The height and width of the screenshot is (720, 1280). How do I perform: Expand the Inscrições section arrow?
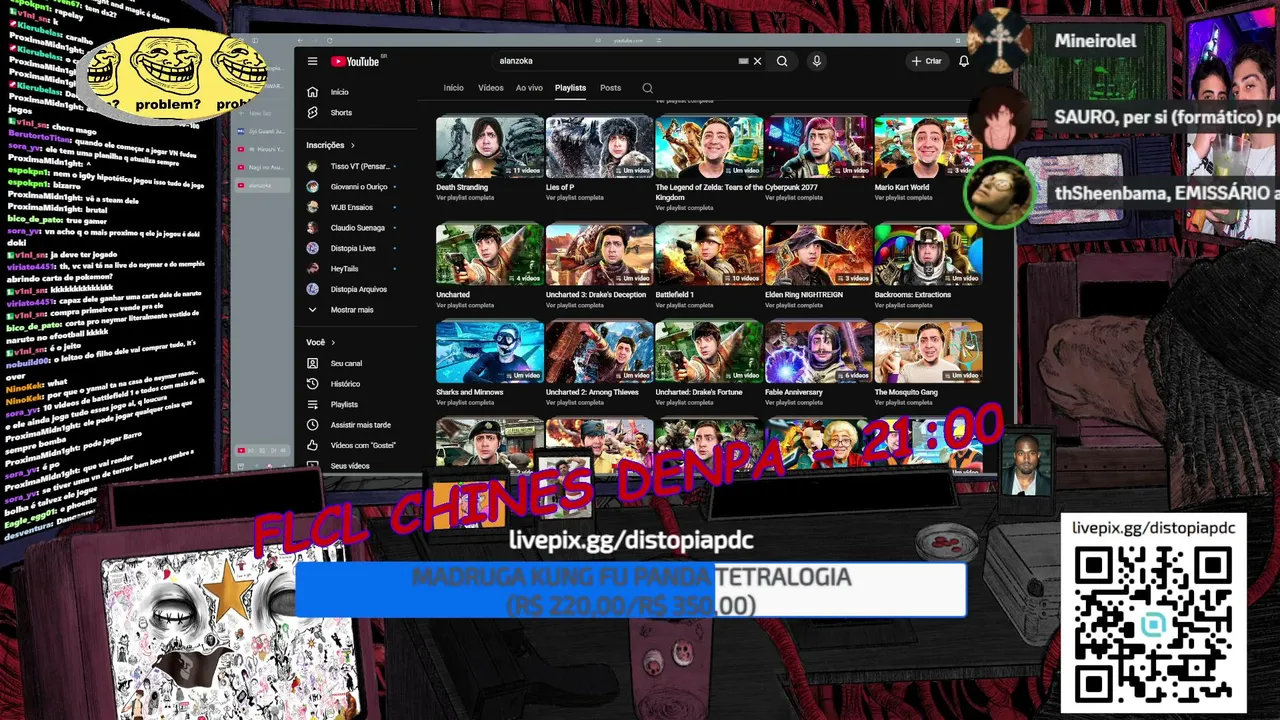(352, 145)
